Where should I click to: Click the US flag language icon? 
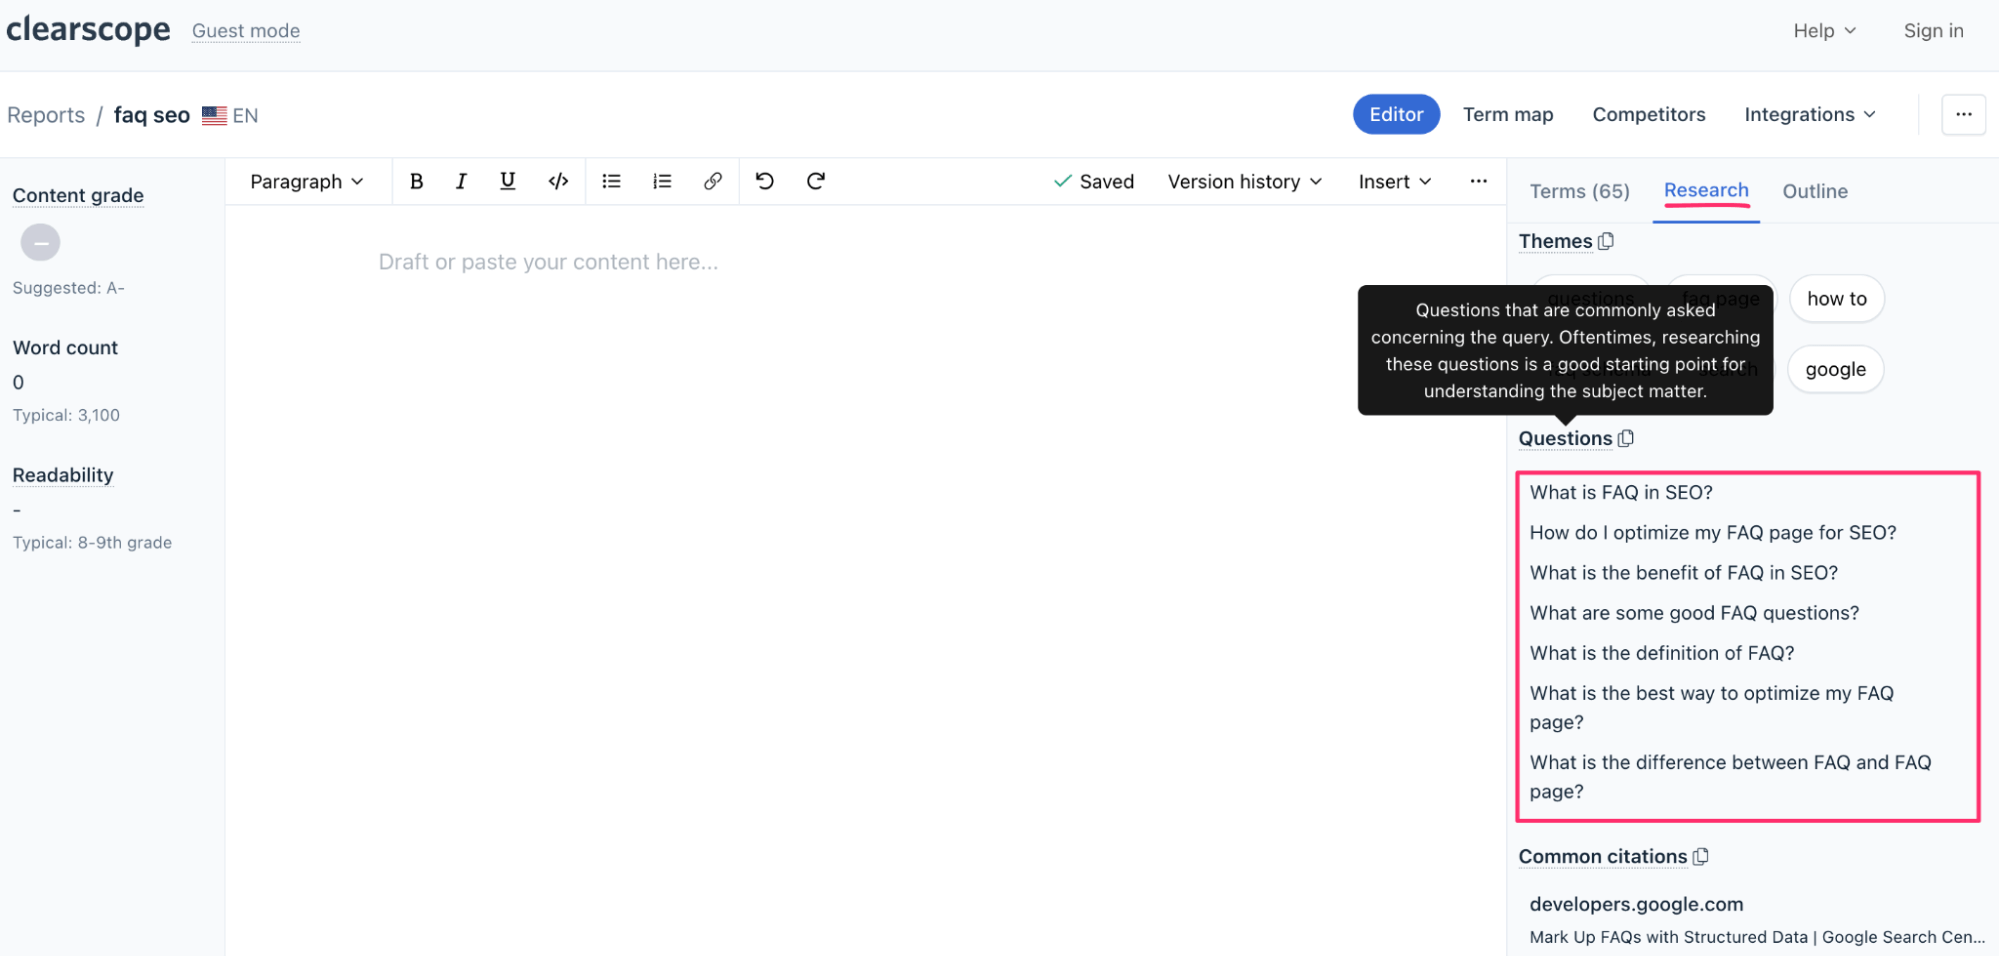214,115
